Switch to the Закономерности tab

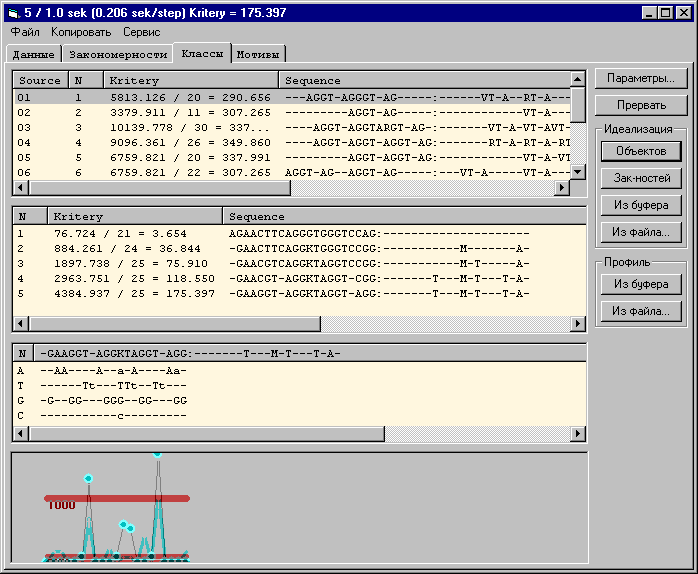[x=117, y=54]
